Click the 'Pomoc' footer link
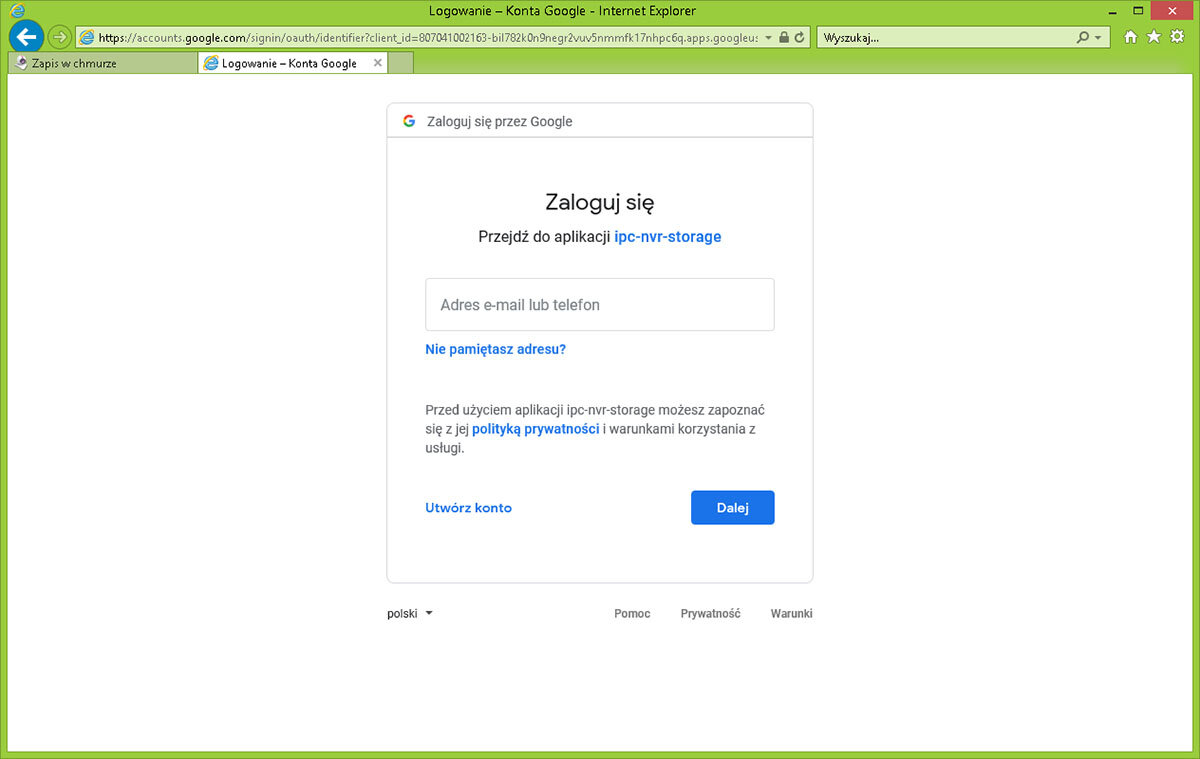The height and width of the screenshot is (759, 1200). pyautogui.click(x=632, y=614)
